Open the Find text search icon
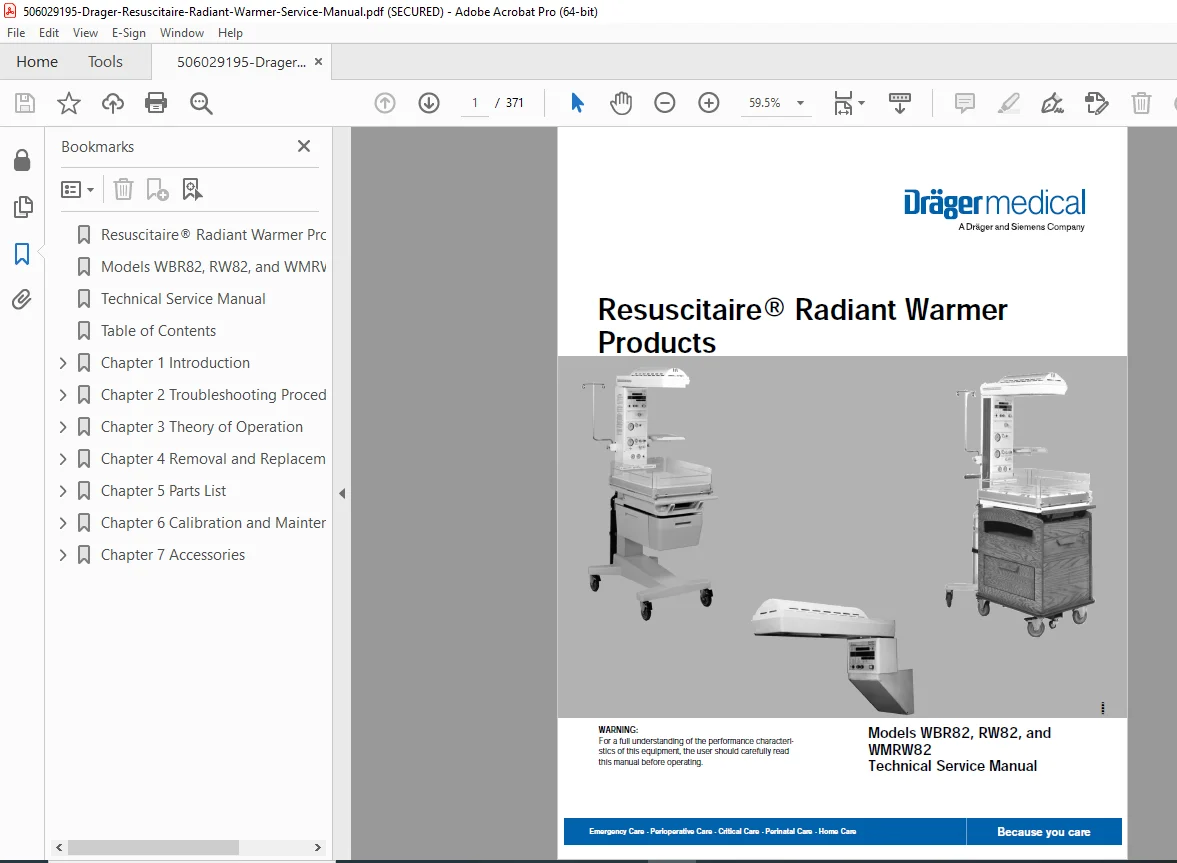The height and width of the screenshot is (863, 1177). click(200, 103)
